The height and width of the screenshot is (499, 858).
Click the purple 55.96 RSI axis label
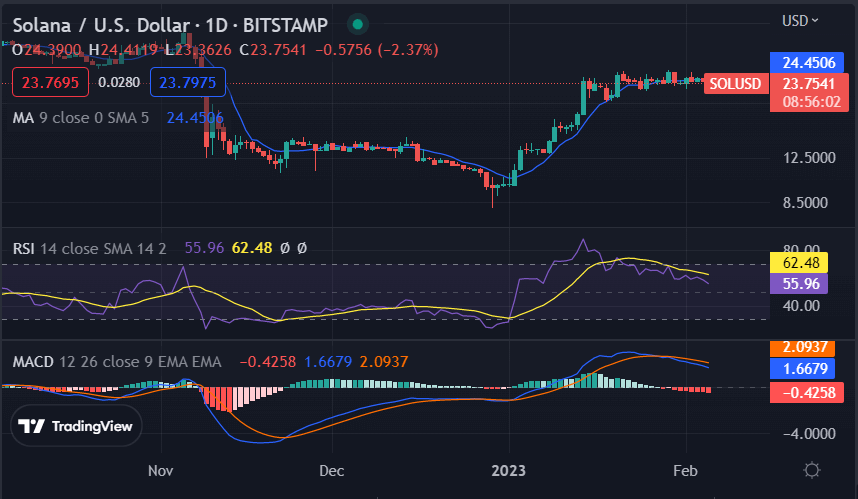click(x=801, y=283)
